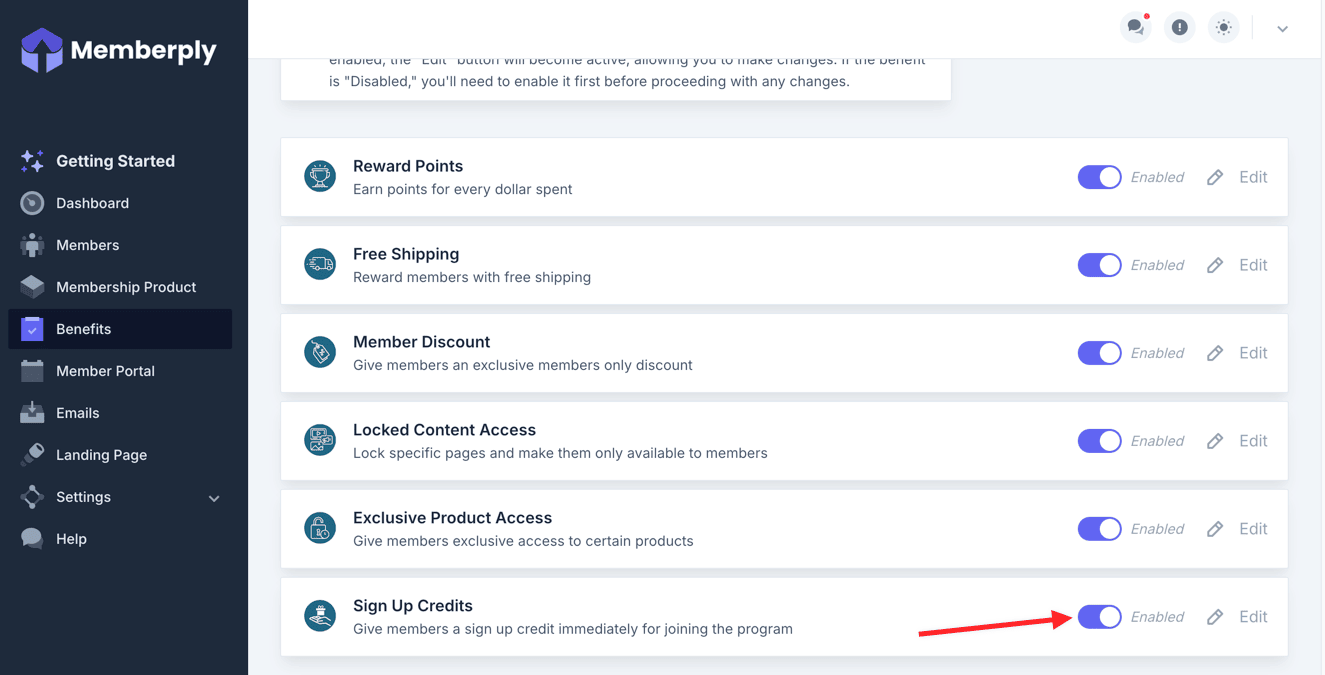Click the Memberply logo
Screen dimensions: 1325x675
(x=119, y=50)
